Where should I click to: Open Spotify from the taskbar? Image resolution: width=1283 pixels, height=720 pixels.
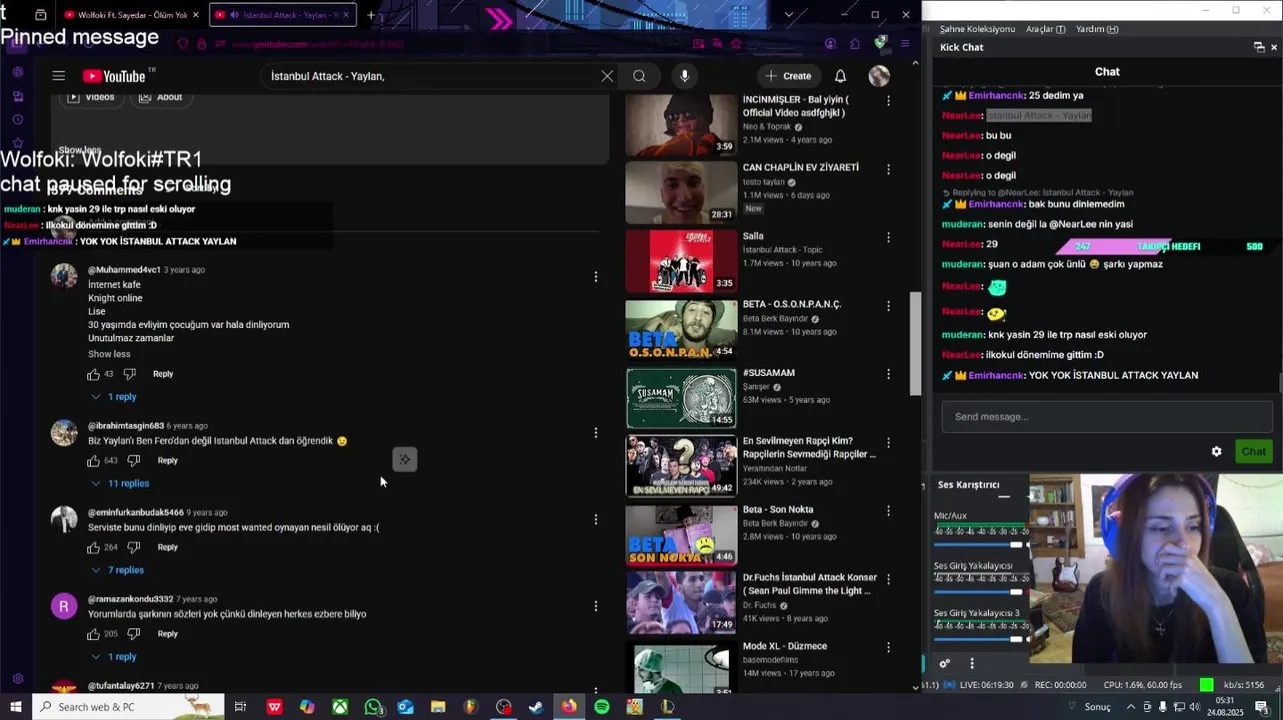[x=602, y=707]
